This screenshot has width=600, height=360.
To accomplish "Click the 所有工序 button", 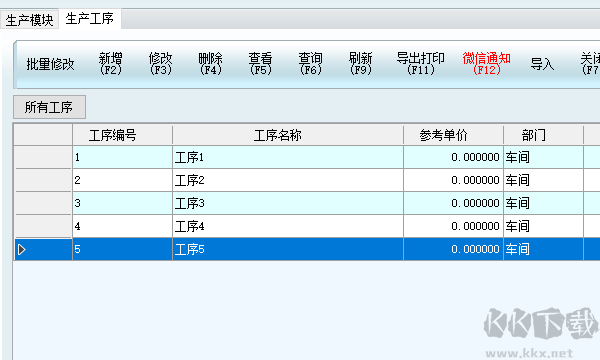I will point(49,107).
